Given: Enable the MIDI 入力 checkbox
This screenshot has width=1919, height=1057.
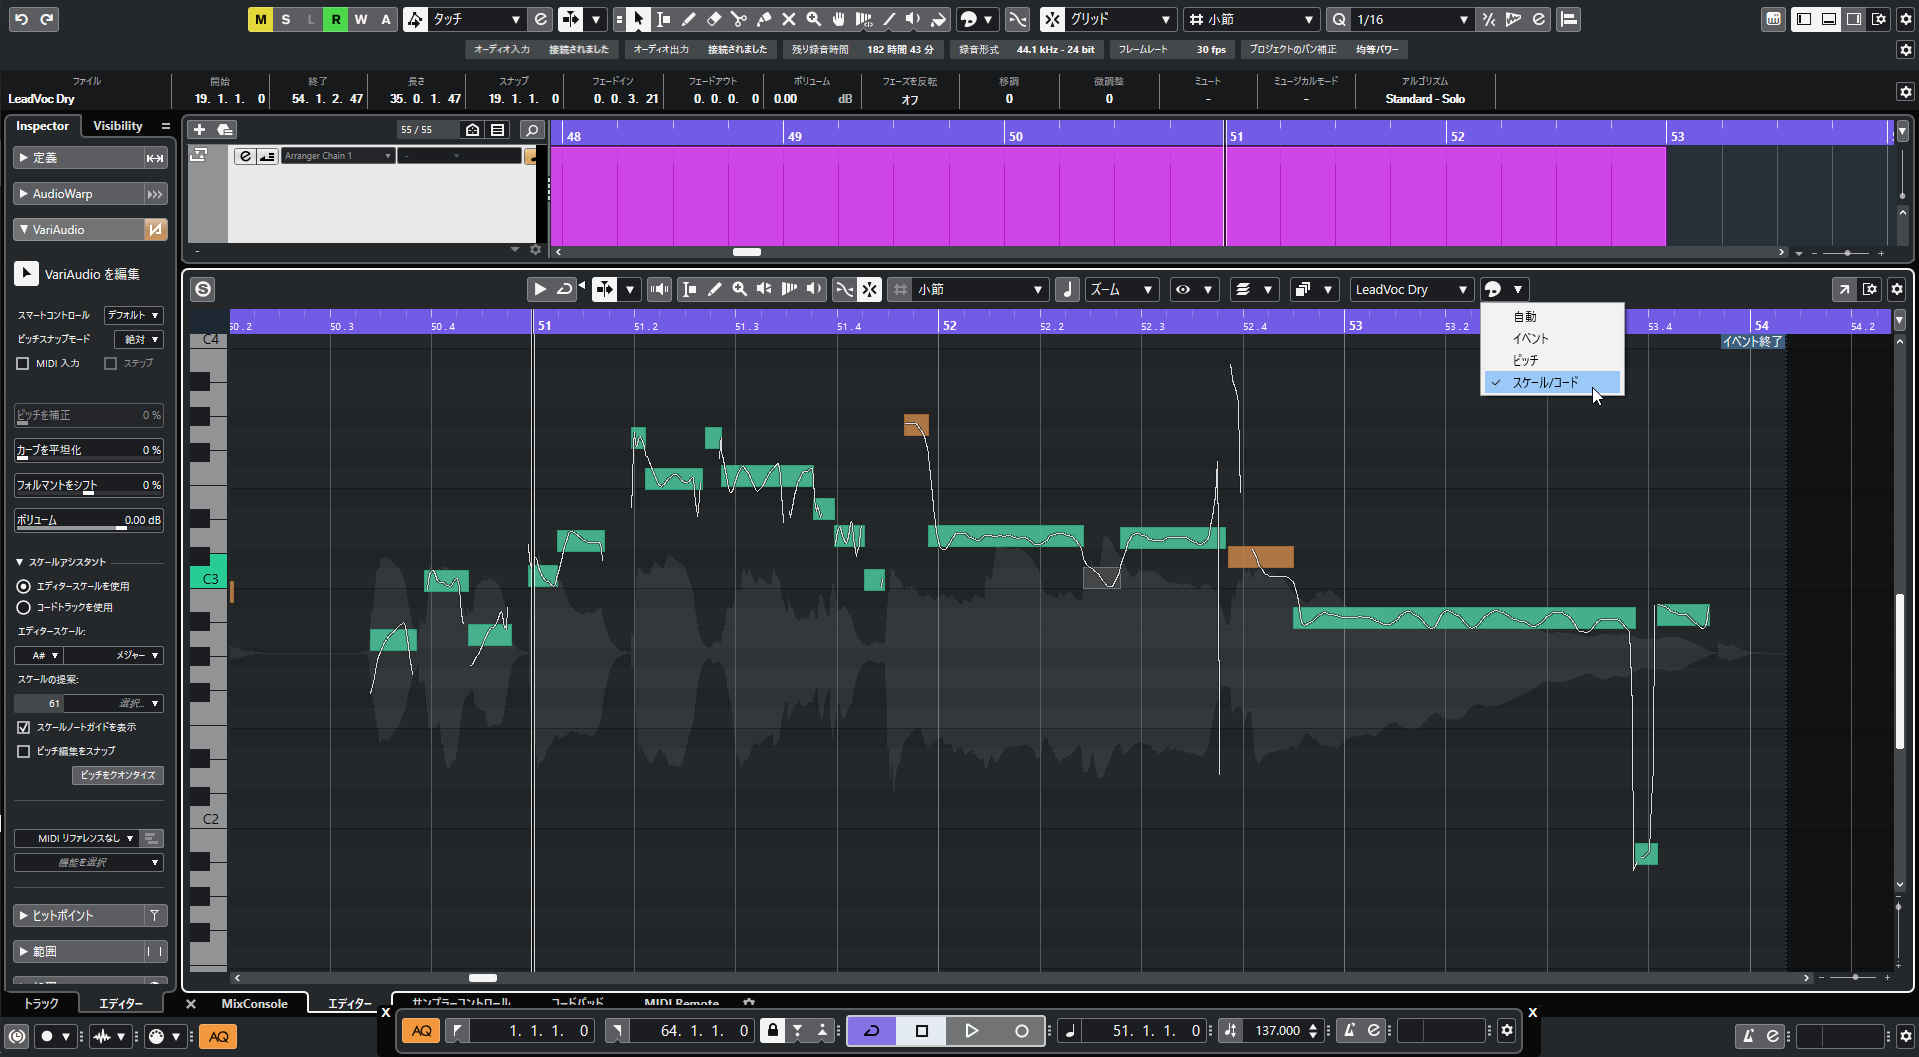Looking at the screenshot, I should (23, 364).
